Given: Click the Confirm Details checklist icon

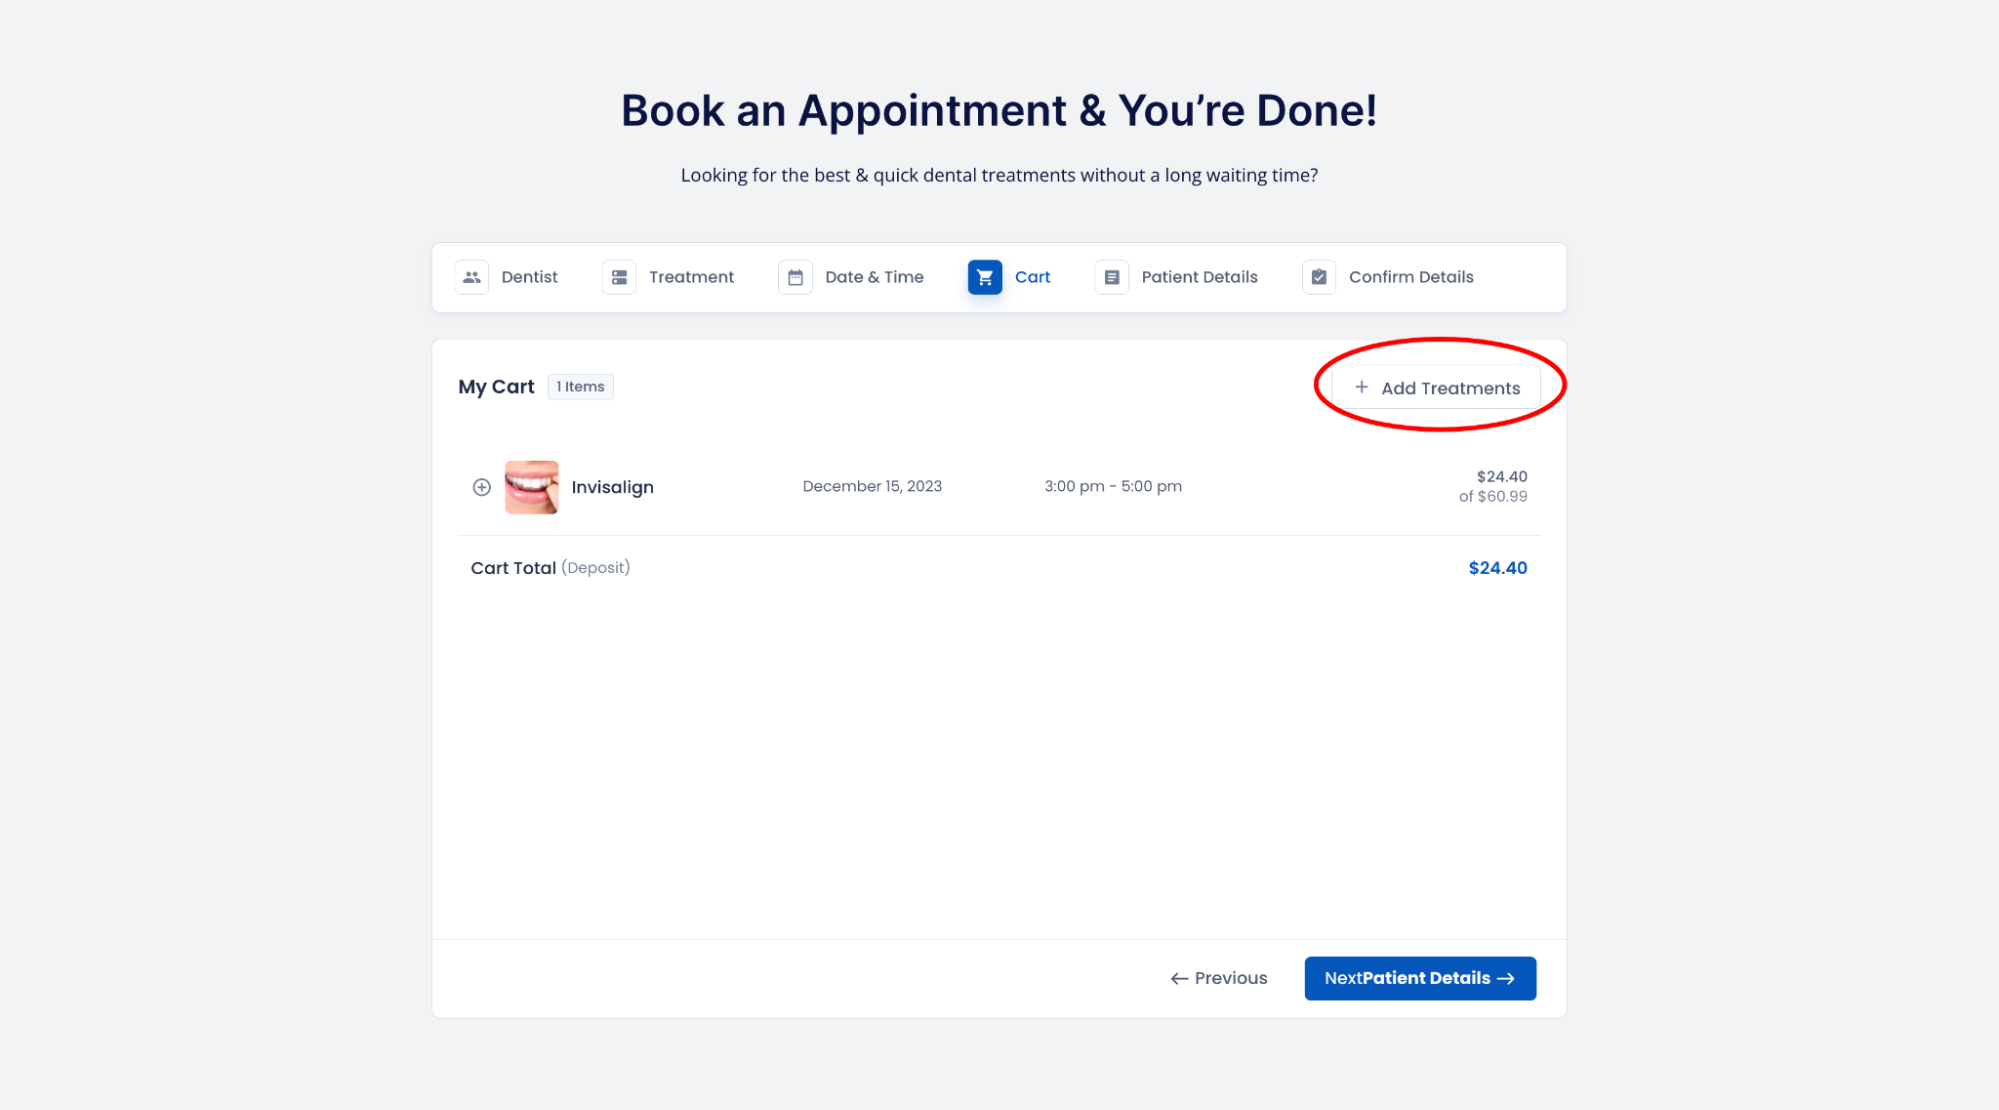Looking at the screenshot, I should tap(1319, 277).
